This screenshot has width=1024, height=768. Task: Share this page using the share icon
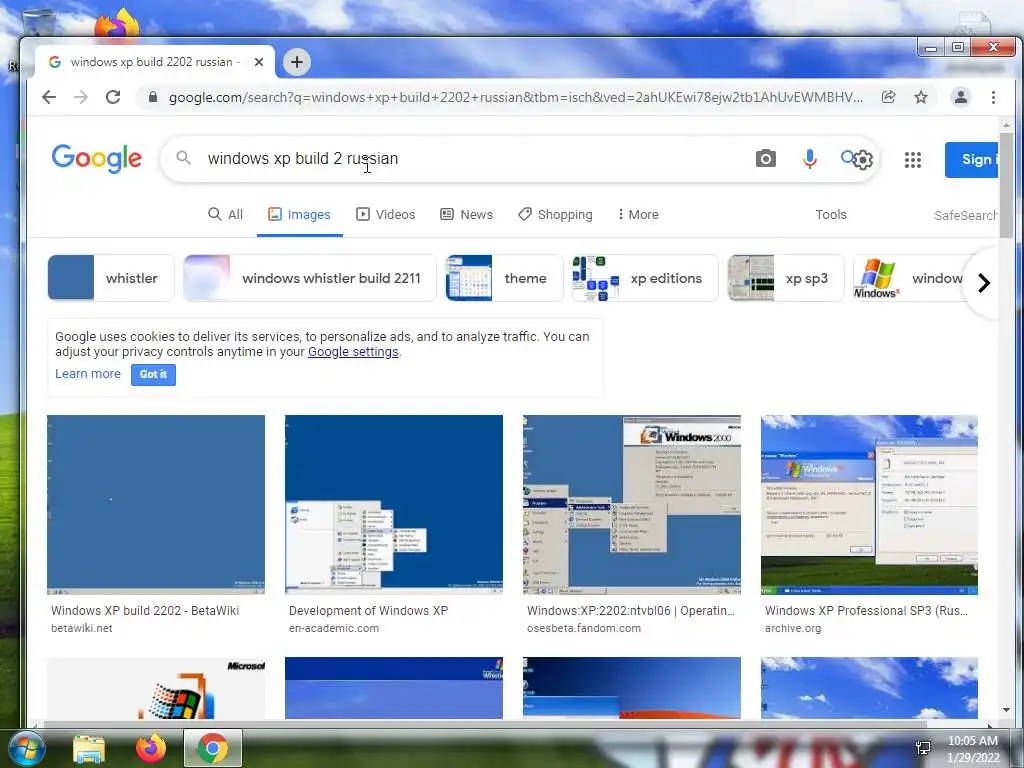click(x=888, y=97)
